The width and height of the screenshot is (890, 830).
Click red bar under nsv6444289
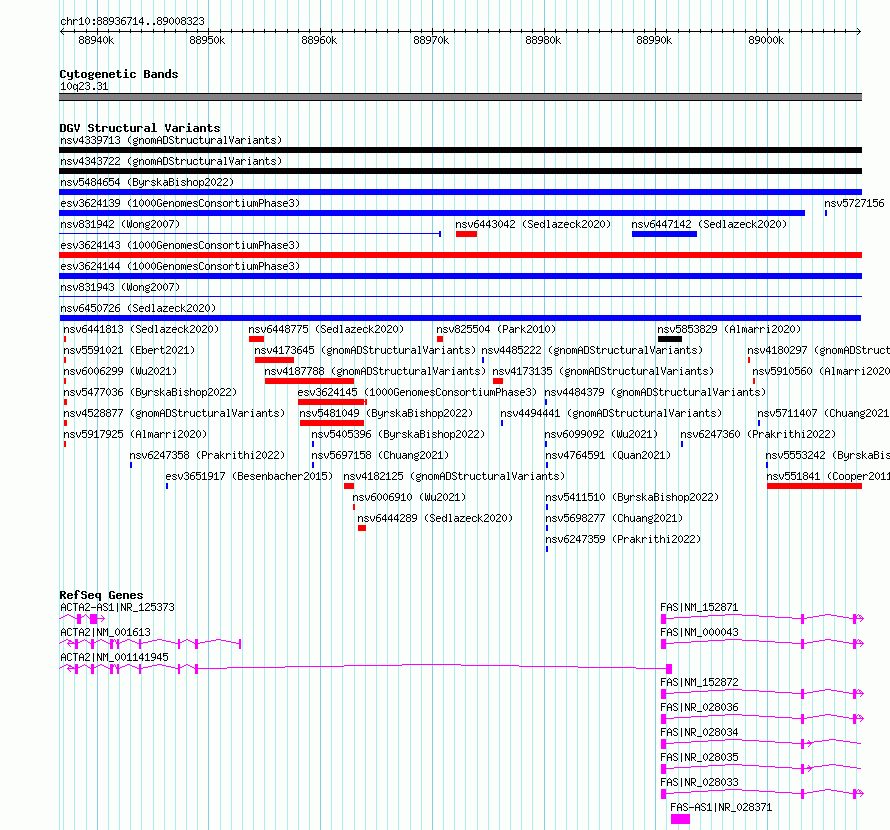pos(362,528)
